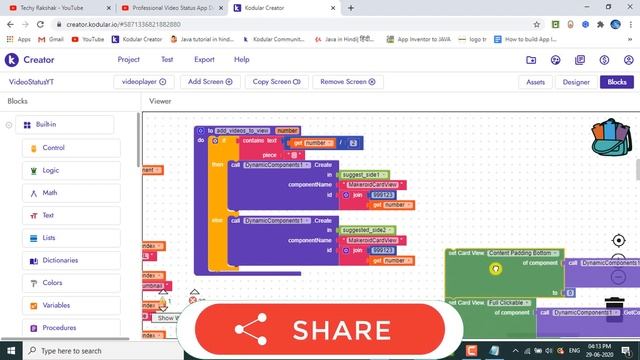Click the Copy Screen button
The image size is (640, 360).
coord(276,82)
